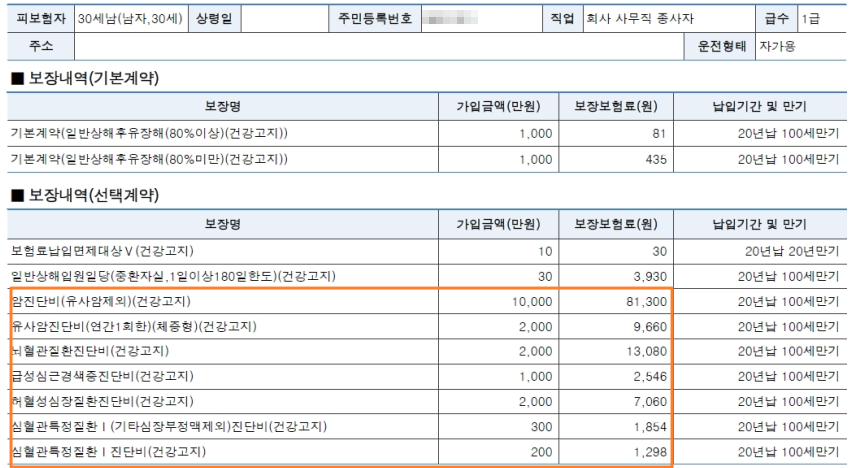Click the 뇌혈관질환진단비 row name

coord(90,351)
